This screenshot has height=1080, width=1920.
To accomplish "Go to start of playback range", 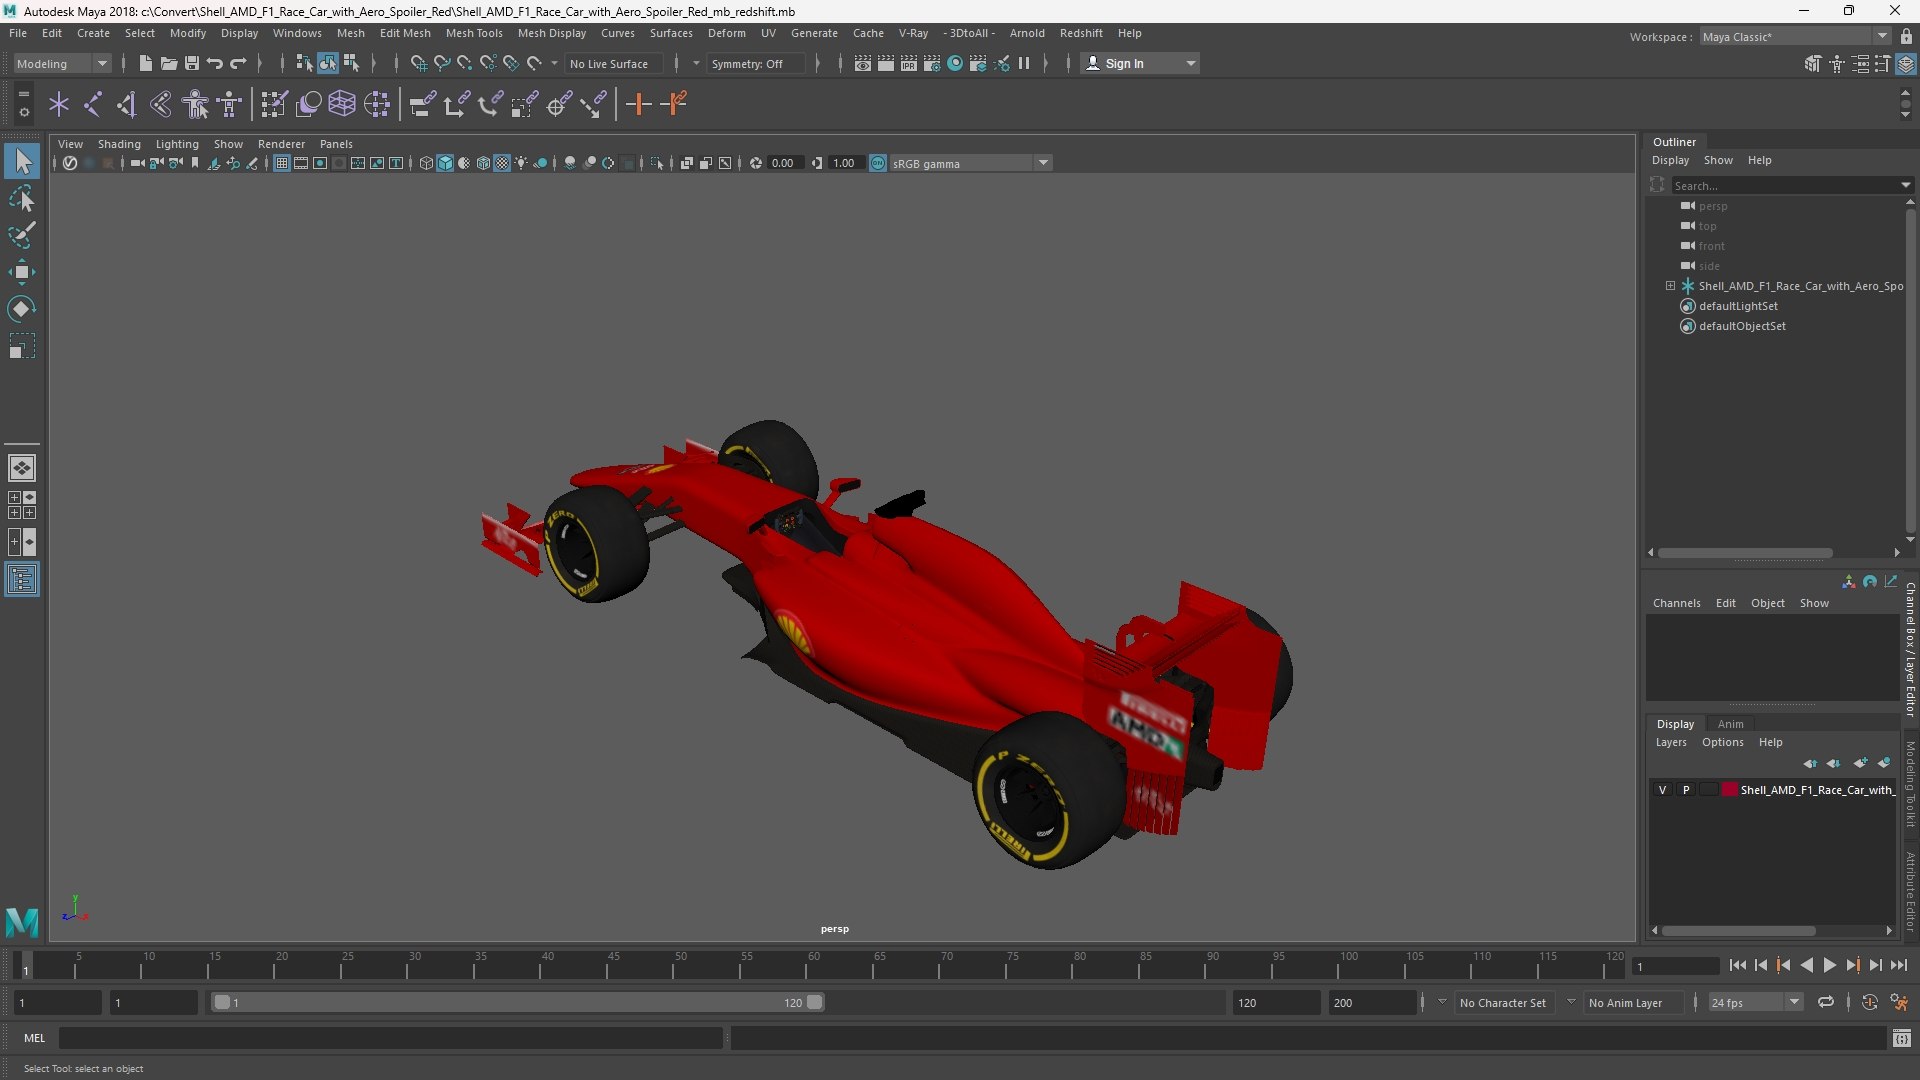I will point(1737,966).
